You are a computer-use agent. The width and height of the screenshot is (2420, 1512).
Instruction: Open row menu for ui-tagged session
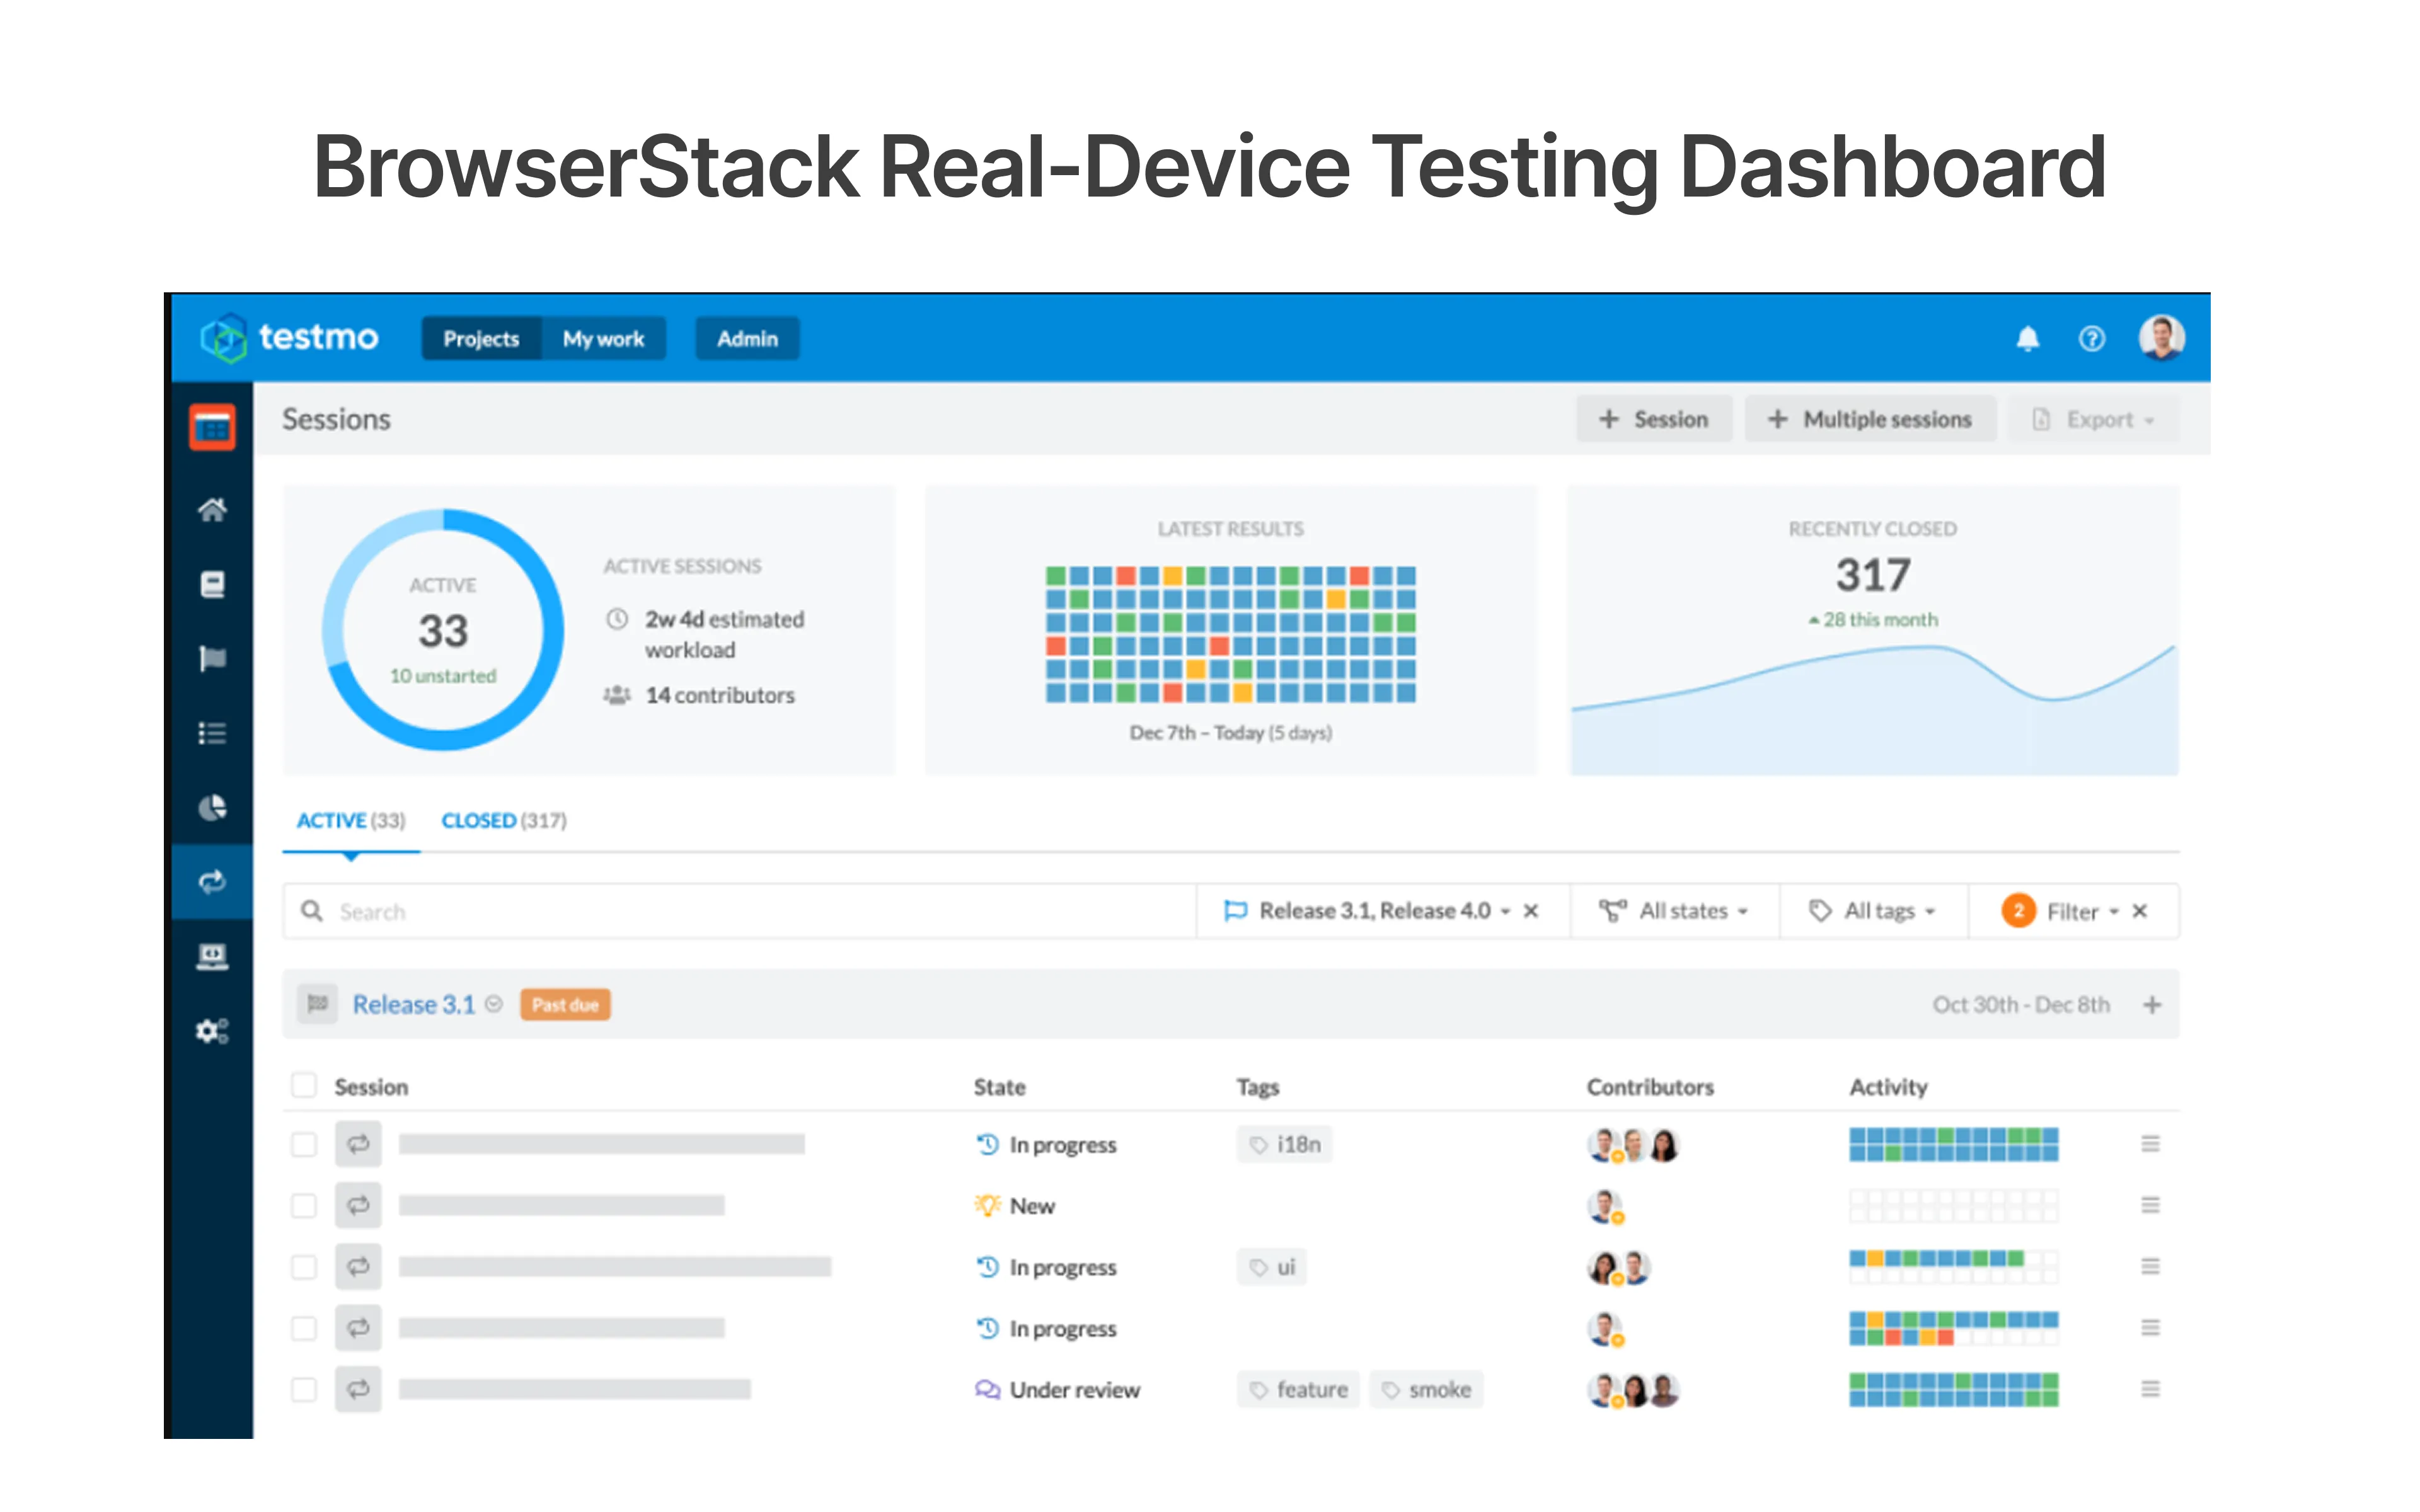click(x=2150, y=1266)
